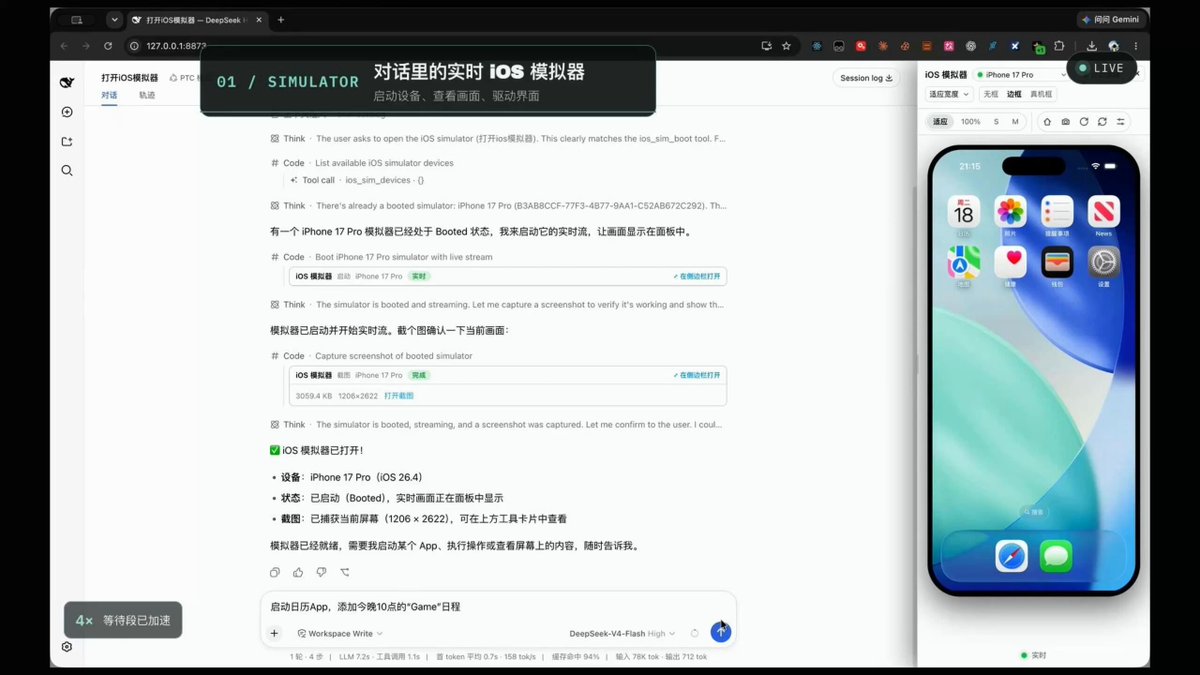Open the browser tab search chevron
1200x675 pixels.
115,19
